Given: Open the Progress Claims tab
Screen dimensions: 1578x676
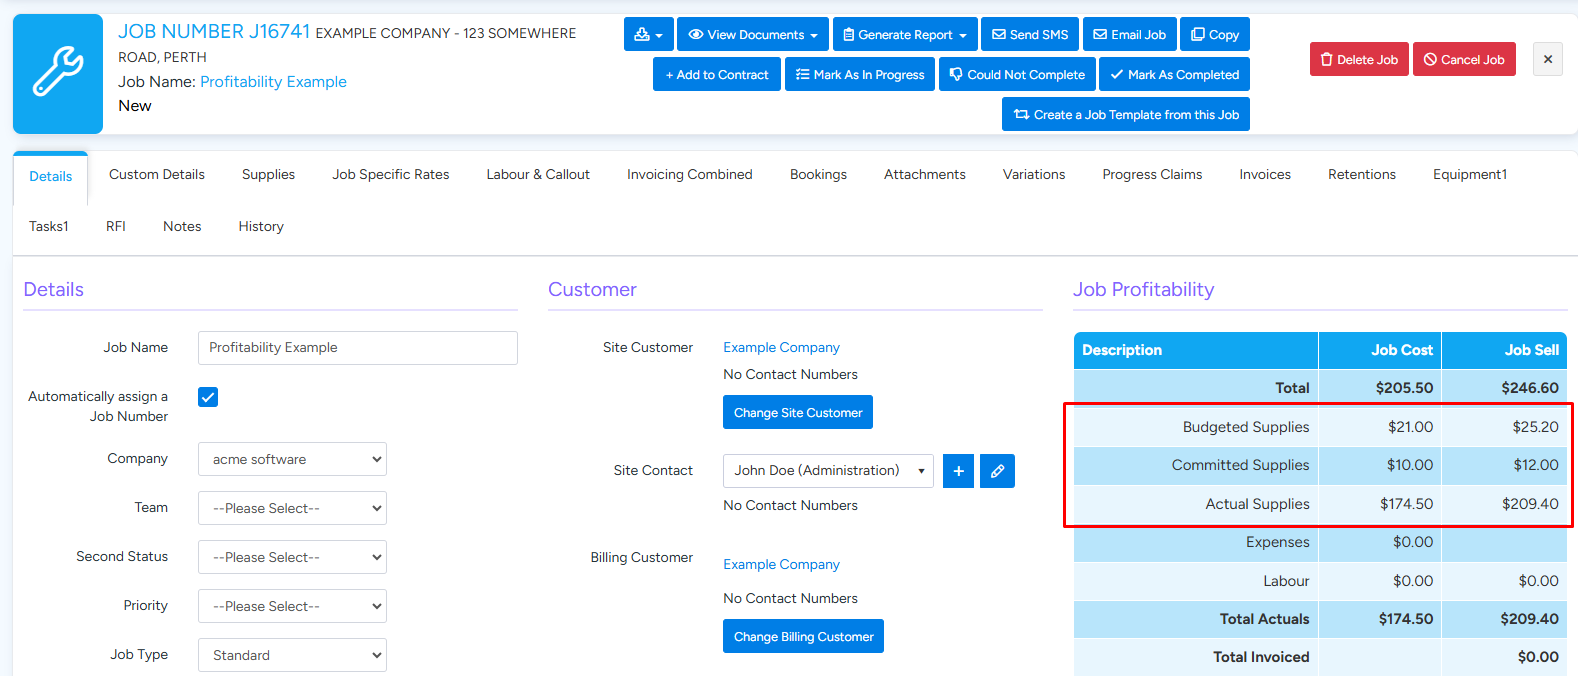Looking at the screenshot, I should [x=1152, y=174].
